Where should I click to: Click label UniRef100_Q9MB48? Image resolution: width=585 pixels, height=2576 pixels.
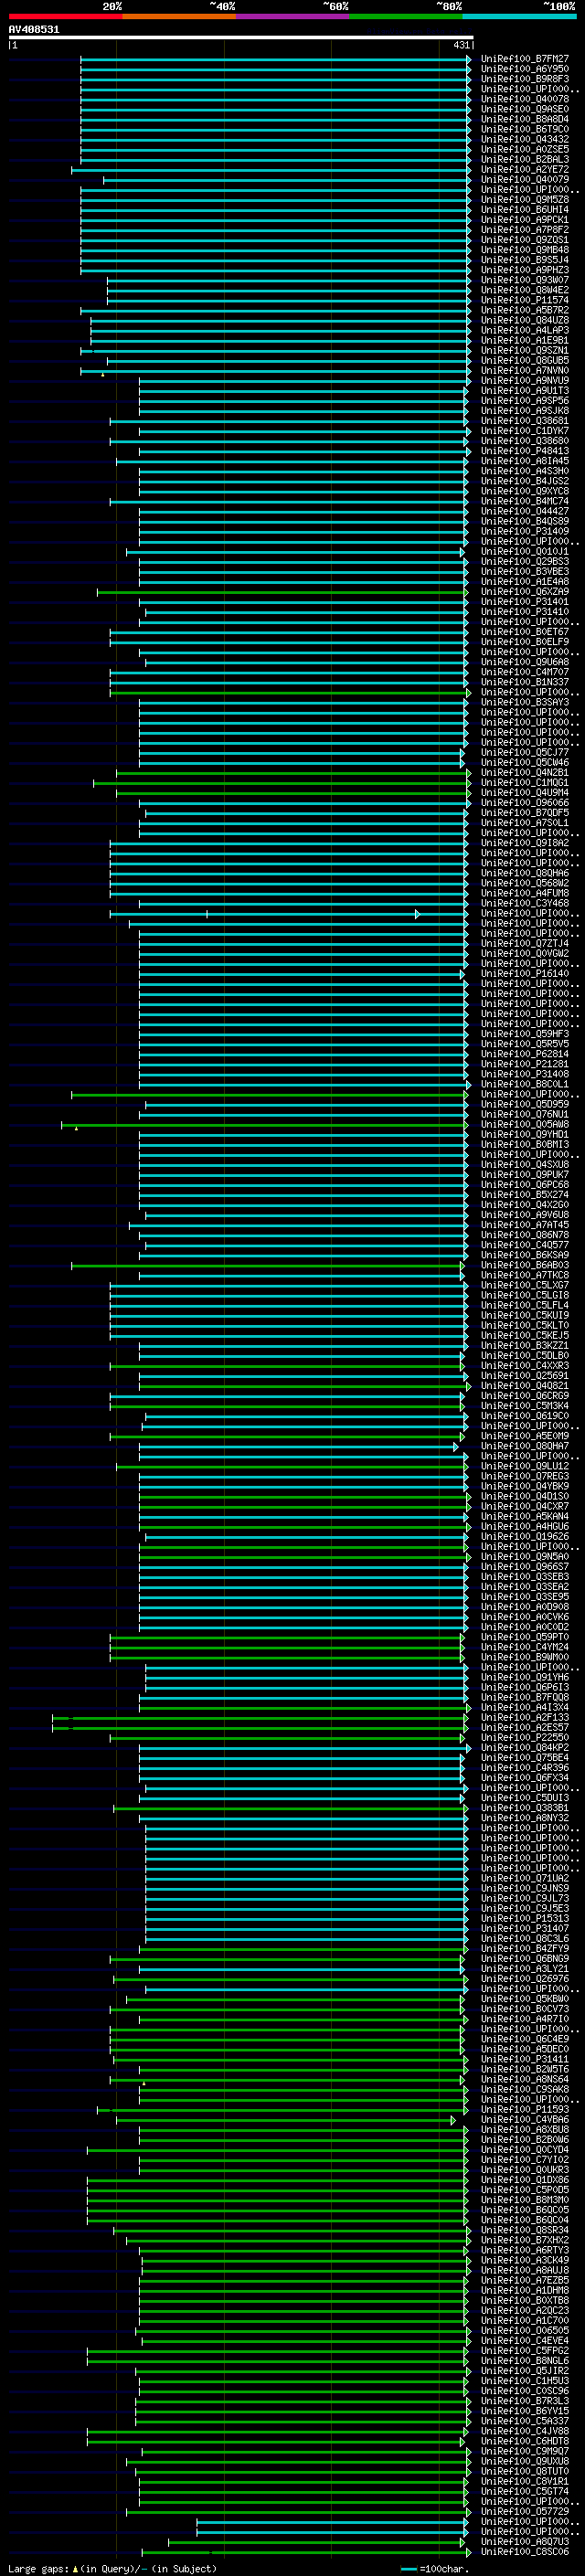pyautogui.click(x=525, y=250)
